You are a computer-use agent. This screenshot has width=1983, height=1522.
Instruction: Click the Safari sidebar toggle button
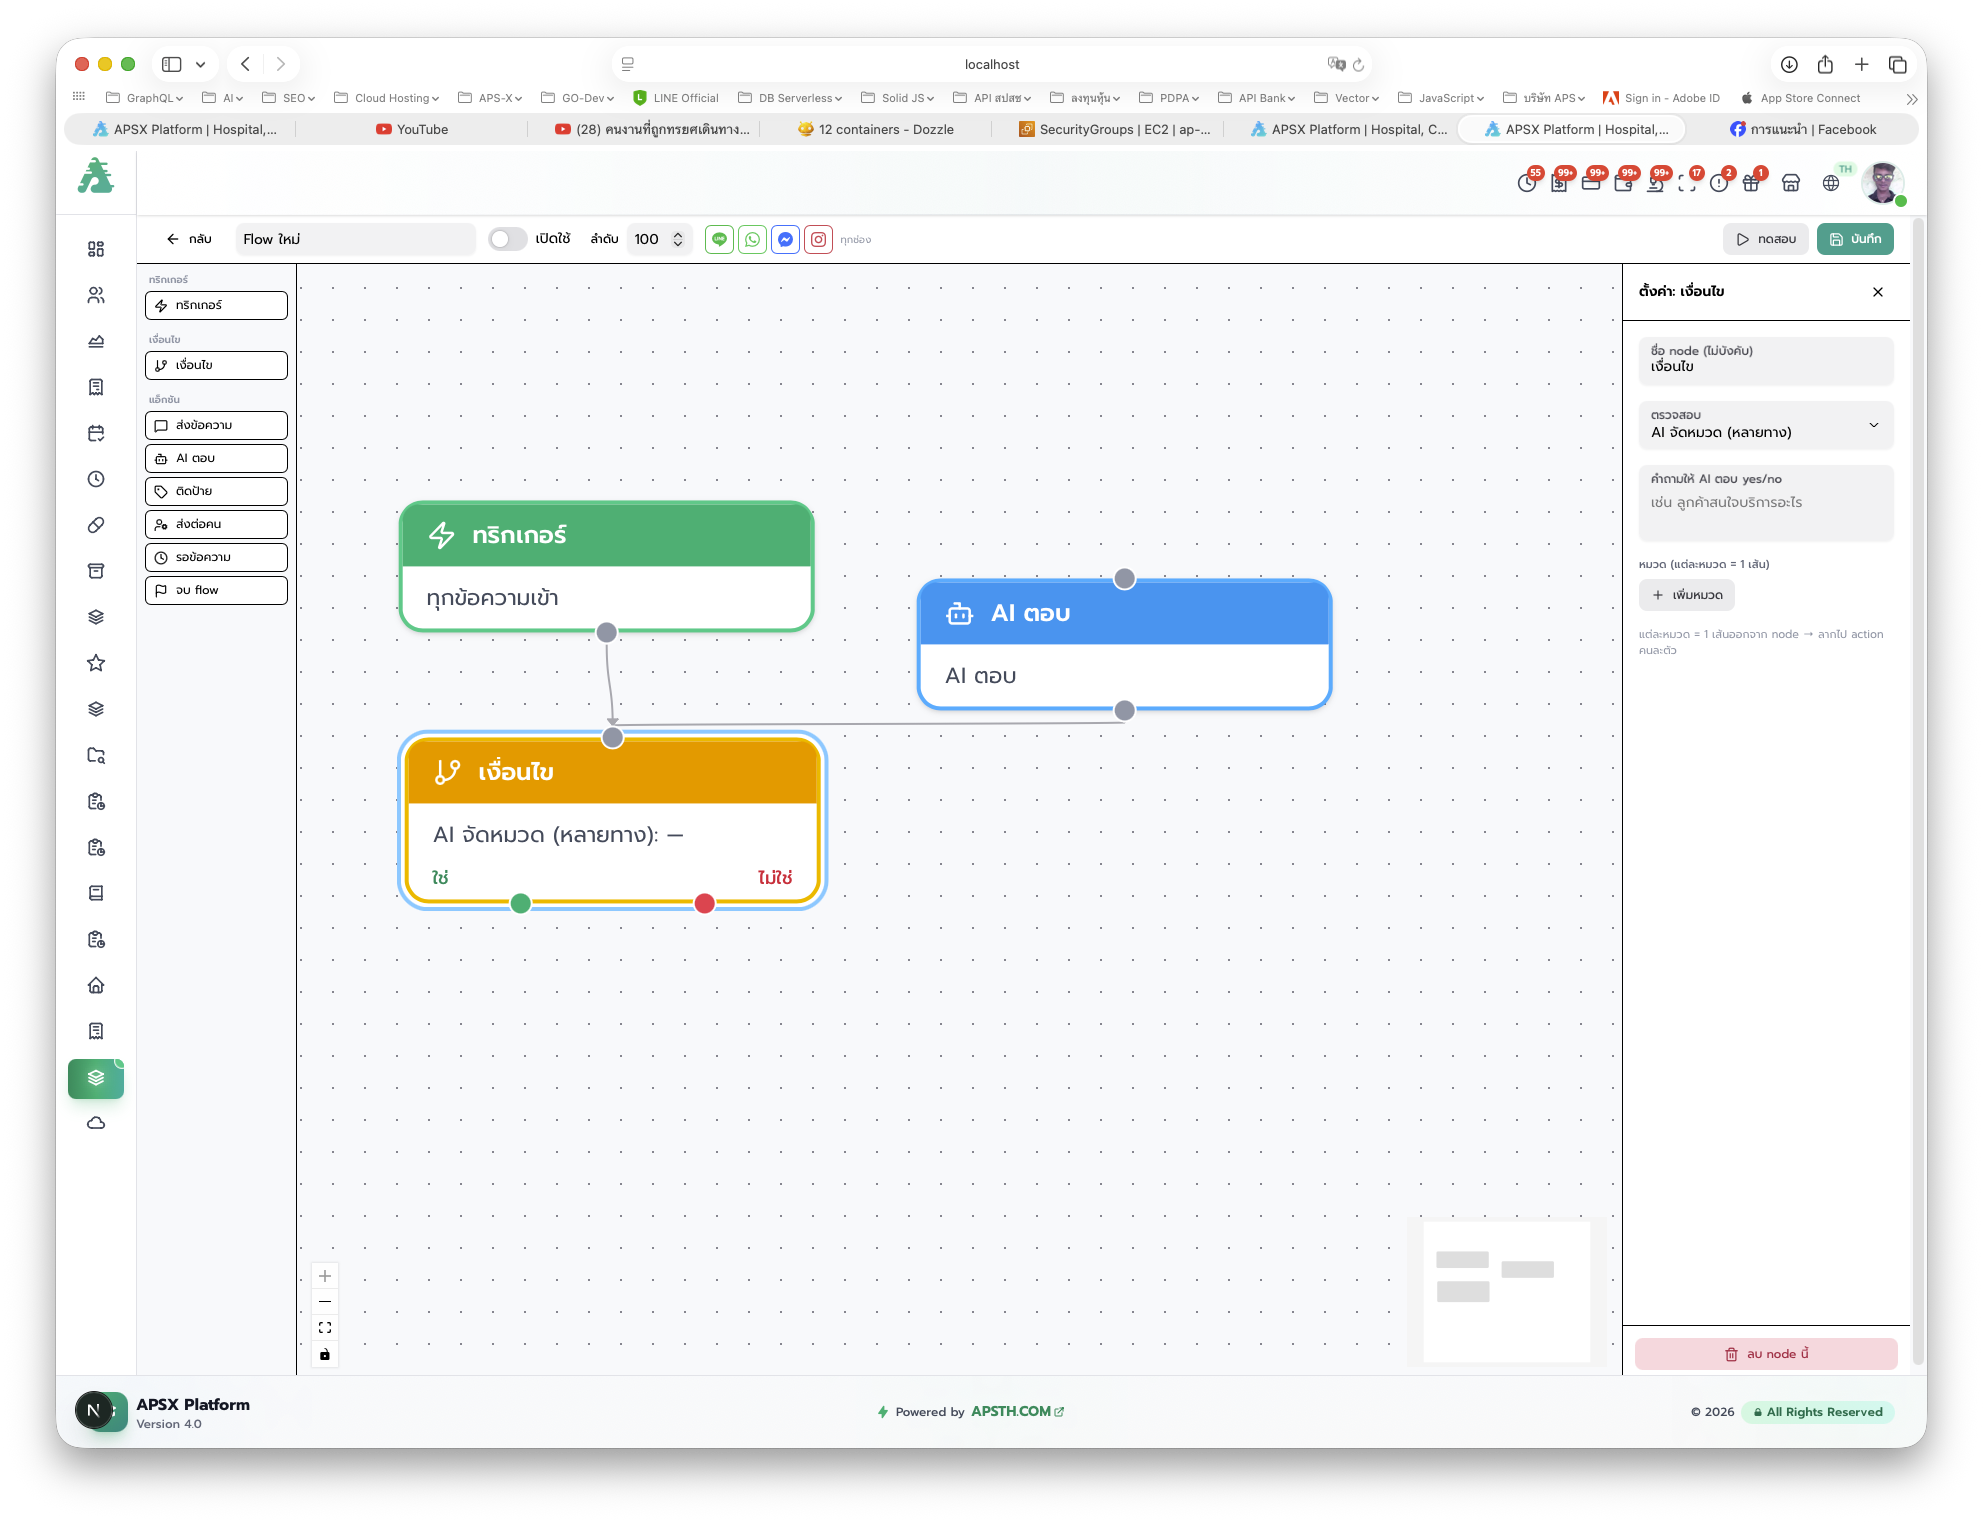172,64
